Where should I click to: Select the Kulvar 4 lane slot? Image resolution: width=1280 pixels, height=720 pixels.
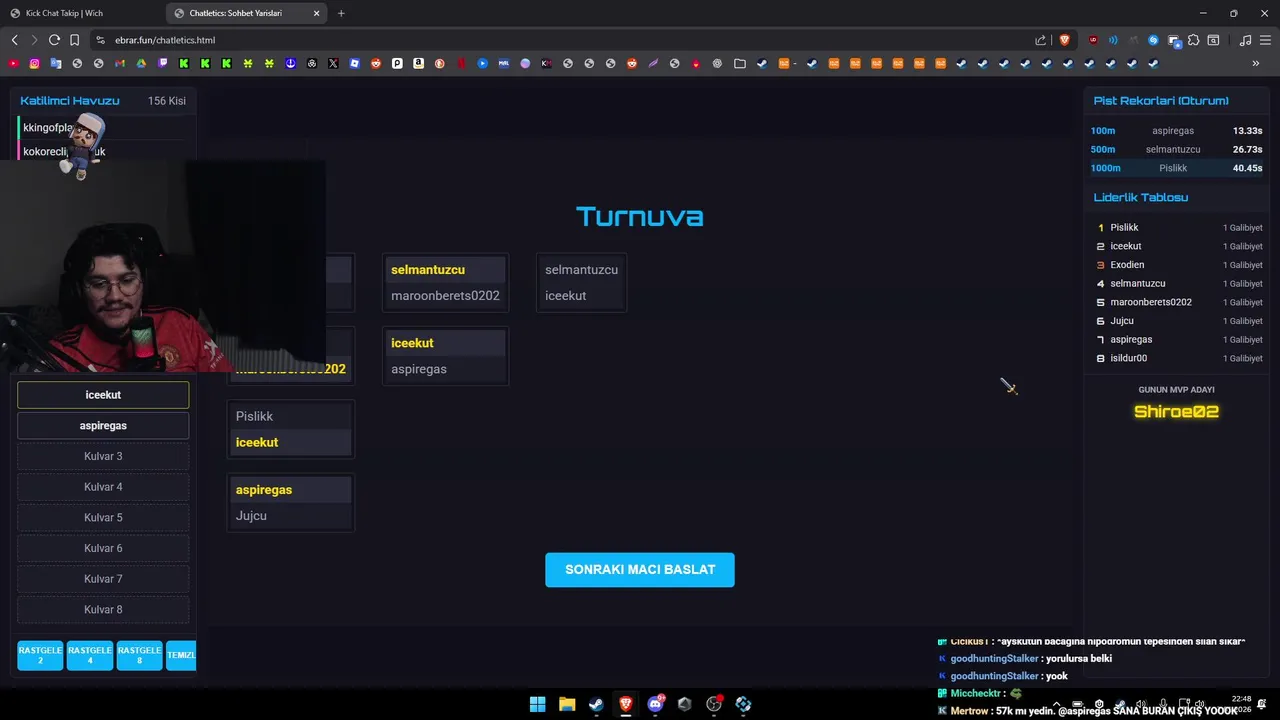[x=103, y=487]
